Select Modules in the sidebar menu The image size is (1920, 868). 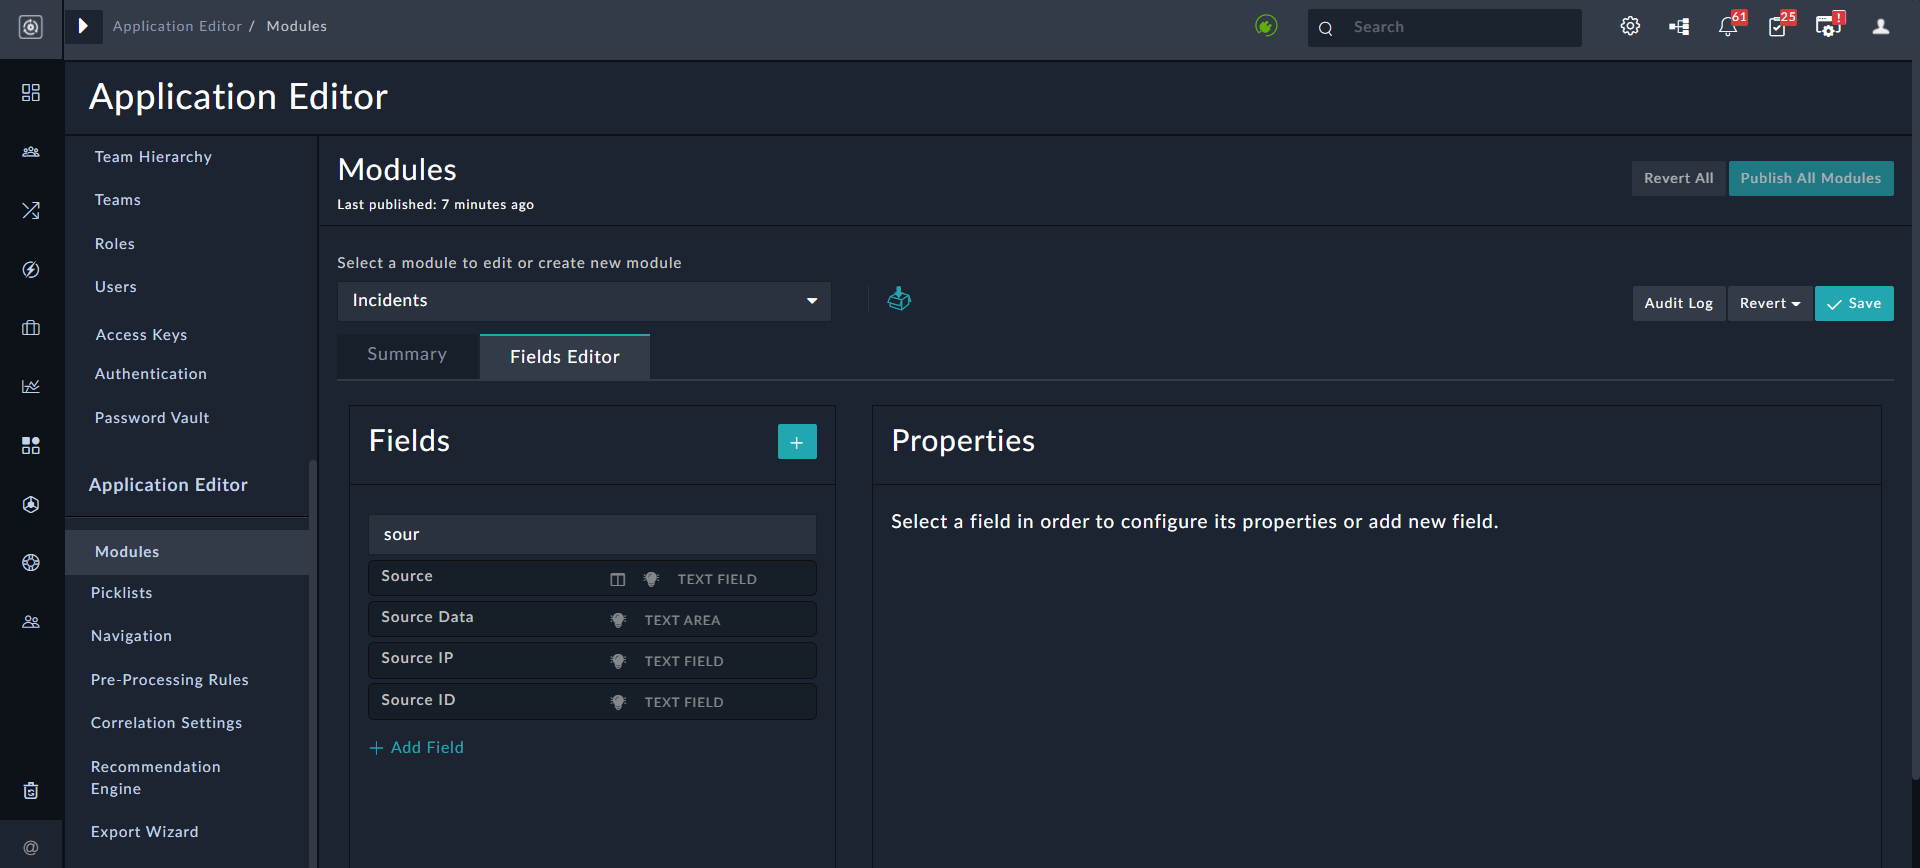coord(187,552)
